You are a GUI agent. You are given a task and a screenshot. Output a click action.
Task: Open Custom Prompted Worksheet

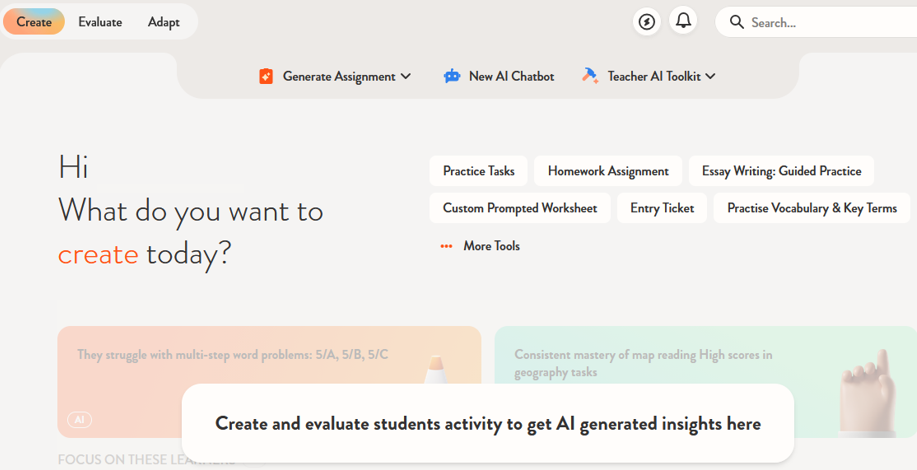520,208
